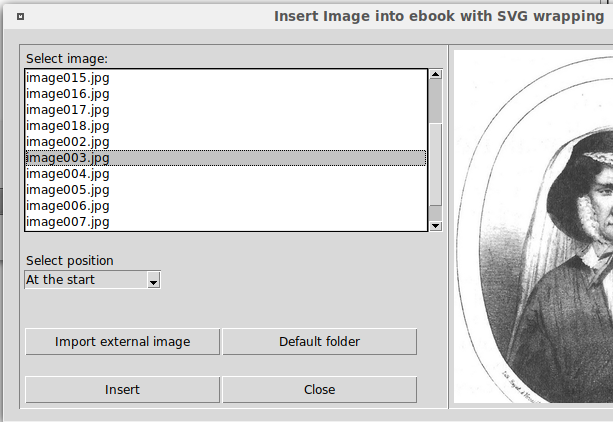Viewport: 613px width, 422px height.
Task: Select image002.jpg in the list
Action: tap(226, 142)
